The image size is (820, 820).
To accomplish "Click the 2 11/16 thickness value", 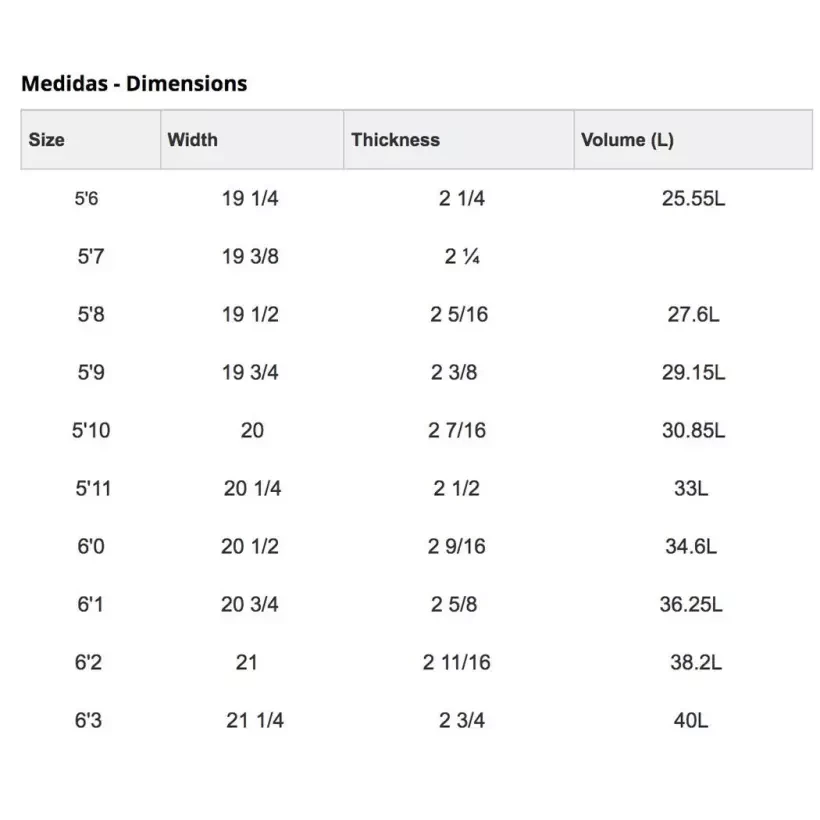I will [456, 662].
